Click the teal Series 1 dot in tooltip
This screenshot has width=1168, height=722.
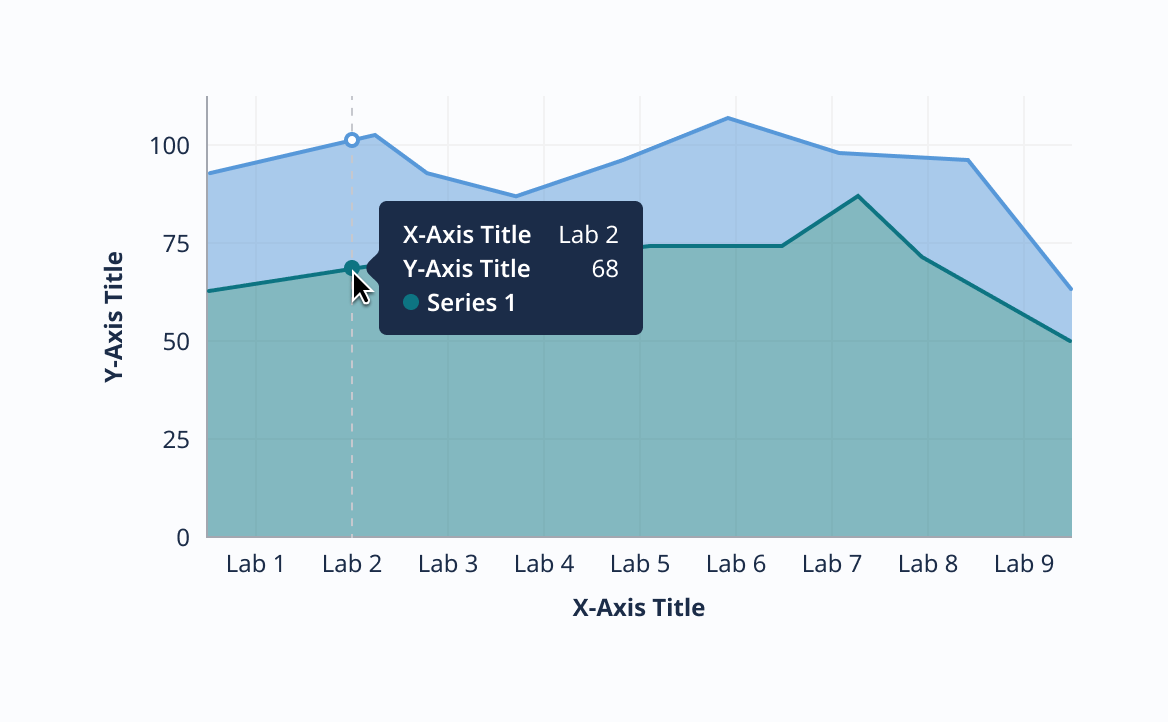(411, 301)
